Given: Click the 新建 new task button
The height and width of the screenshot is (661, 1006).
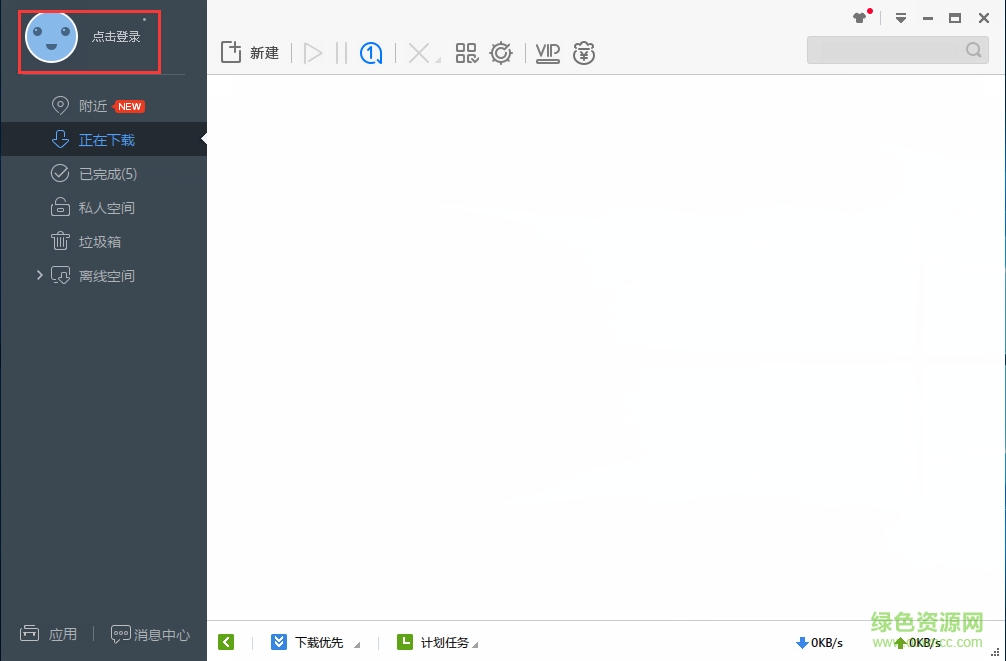Looking at the screenshot, I should (x=249, y=53).
